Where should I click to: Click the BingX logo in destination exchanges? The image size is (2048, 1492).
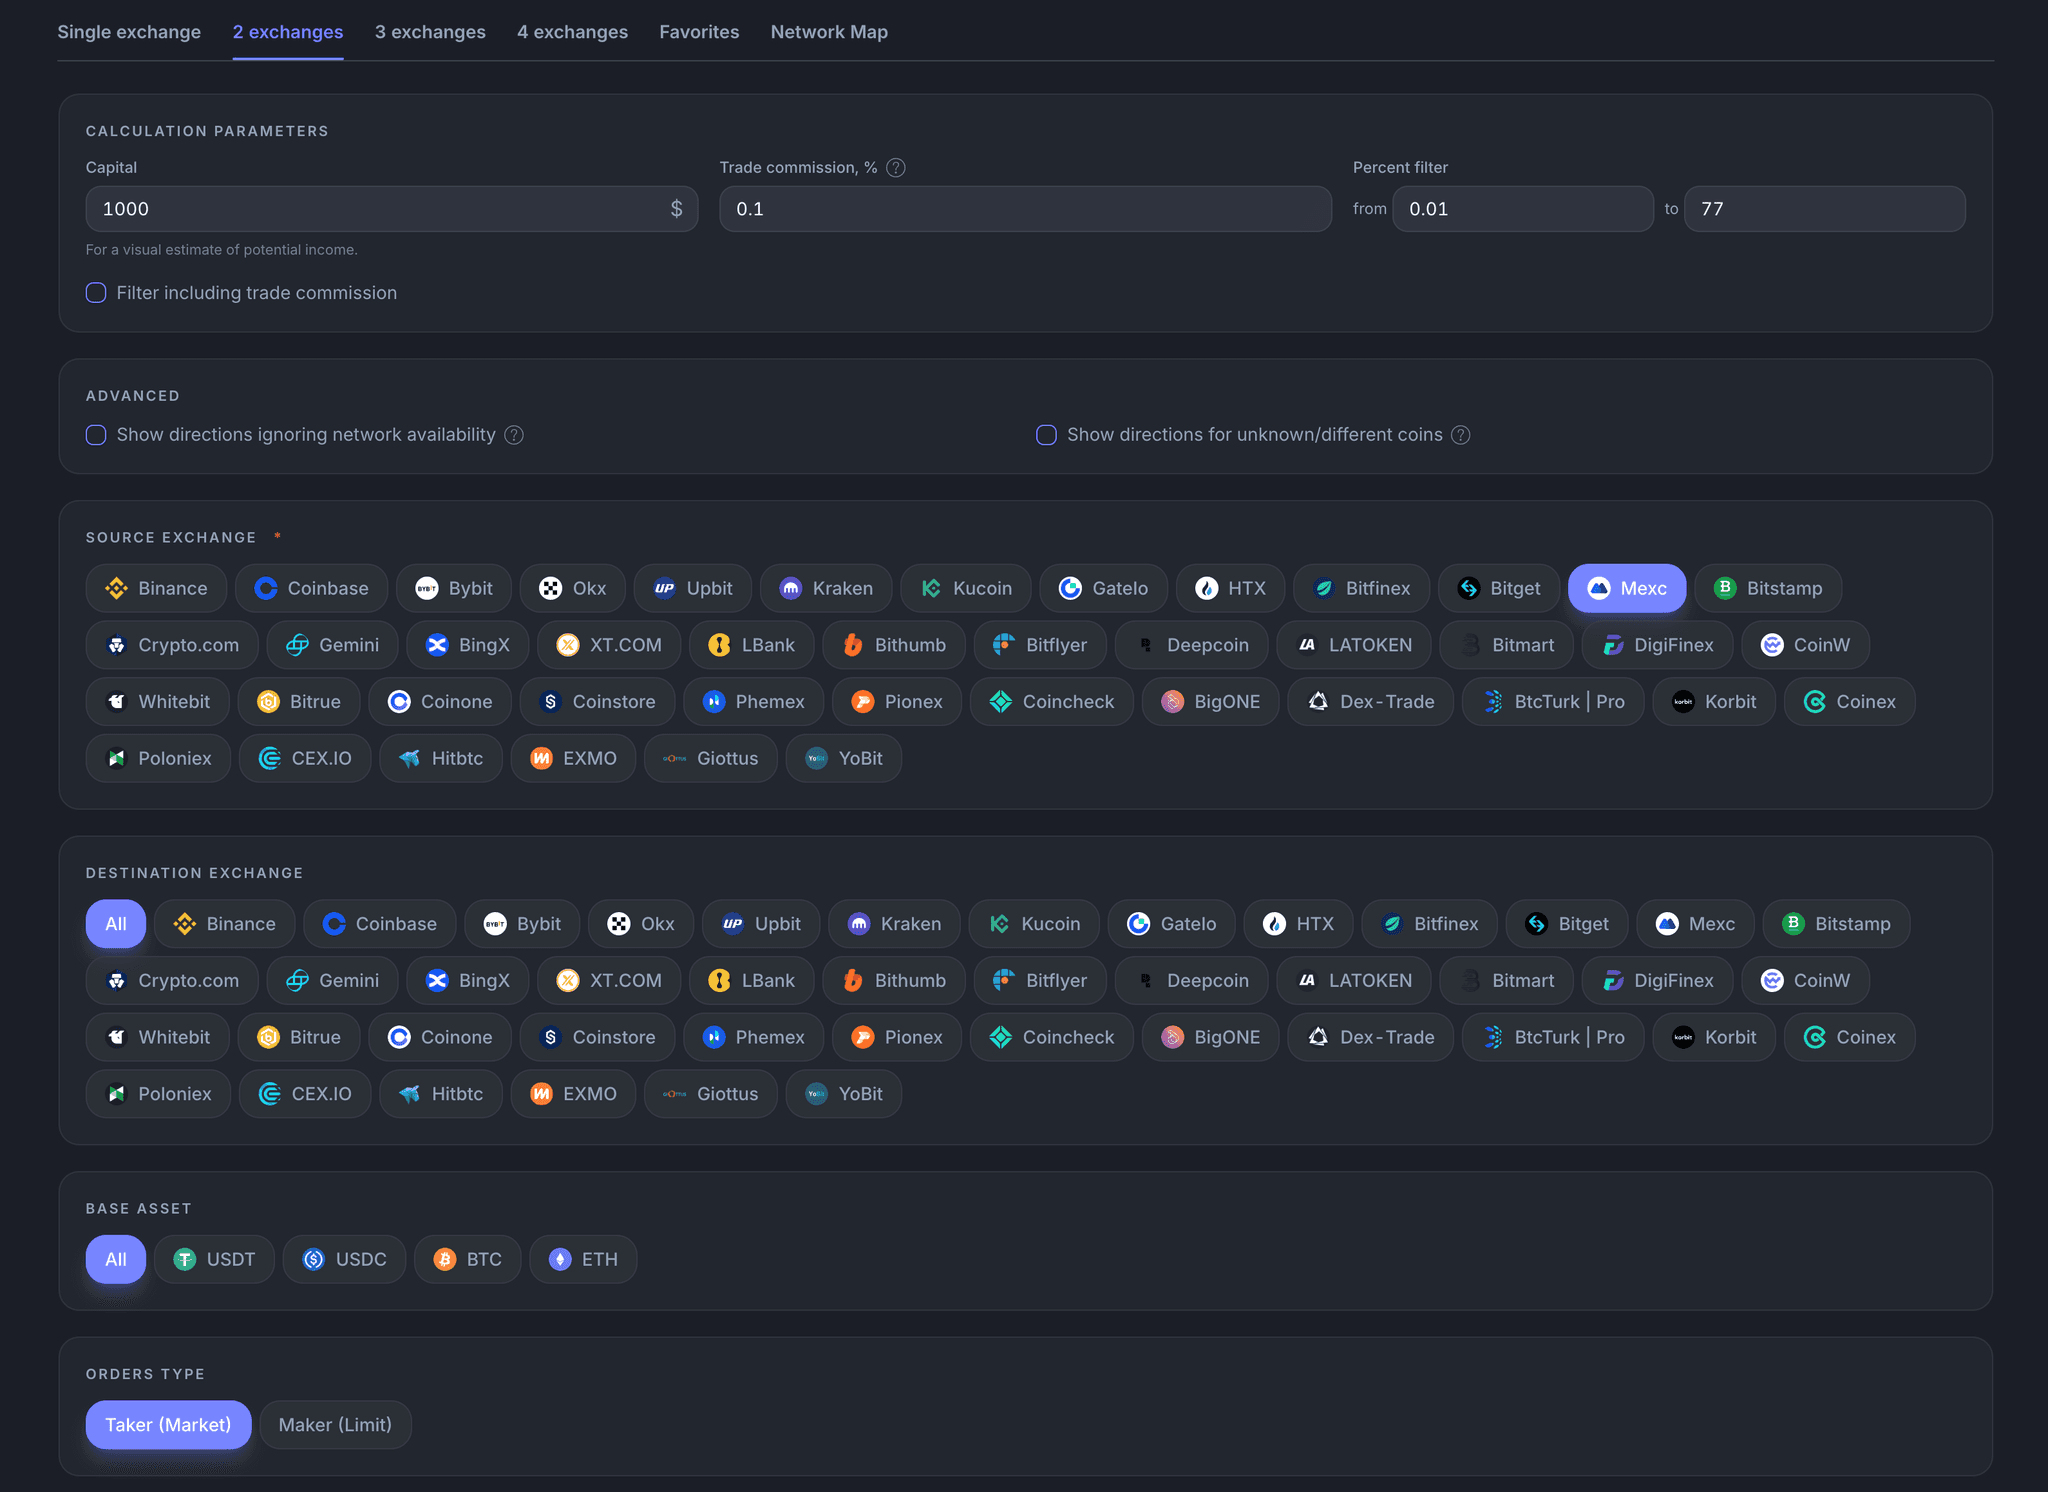(x=437, y=981)
